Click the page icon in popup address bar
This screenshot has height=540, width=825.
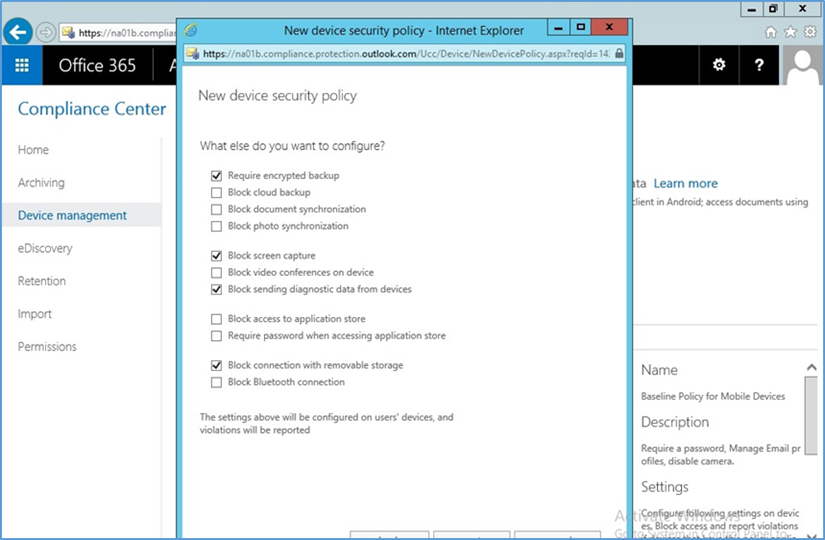tap(193, 54)
